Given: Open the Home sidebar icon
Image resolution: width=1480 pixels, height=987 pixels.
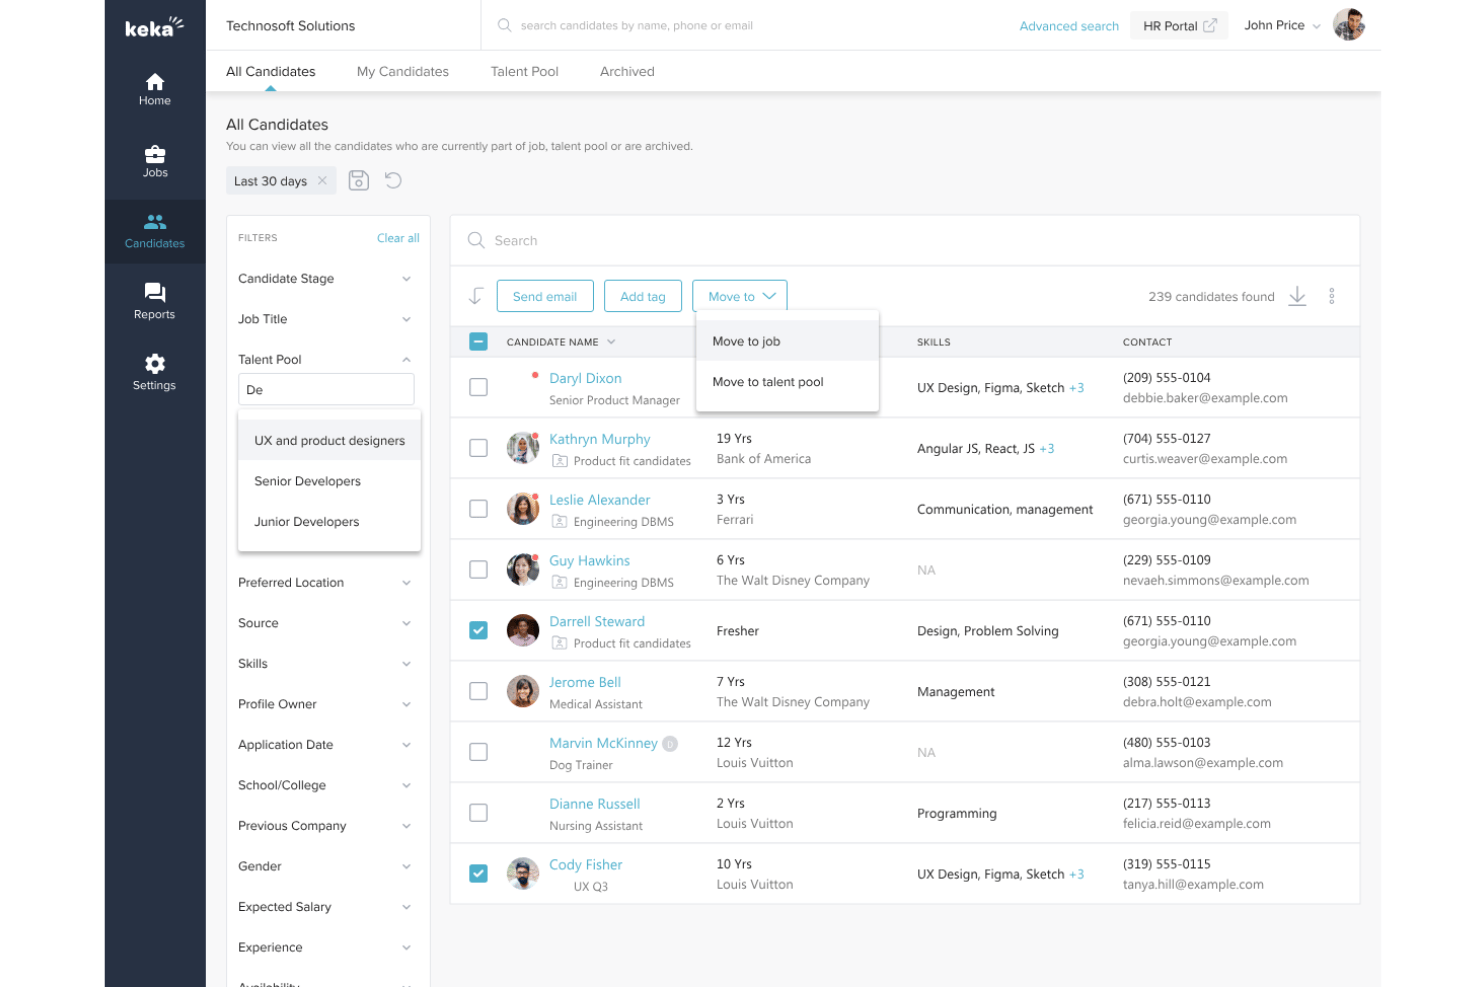Looking at the screenshot, I should pyautogui.click(x=155, y=82).
